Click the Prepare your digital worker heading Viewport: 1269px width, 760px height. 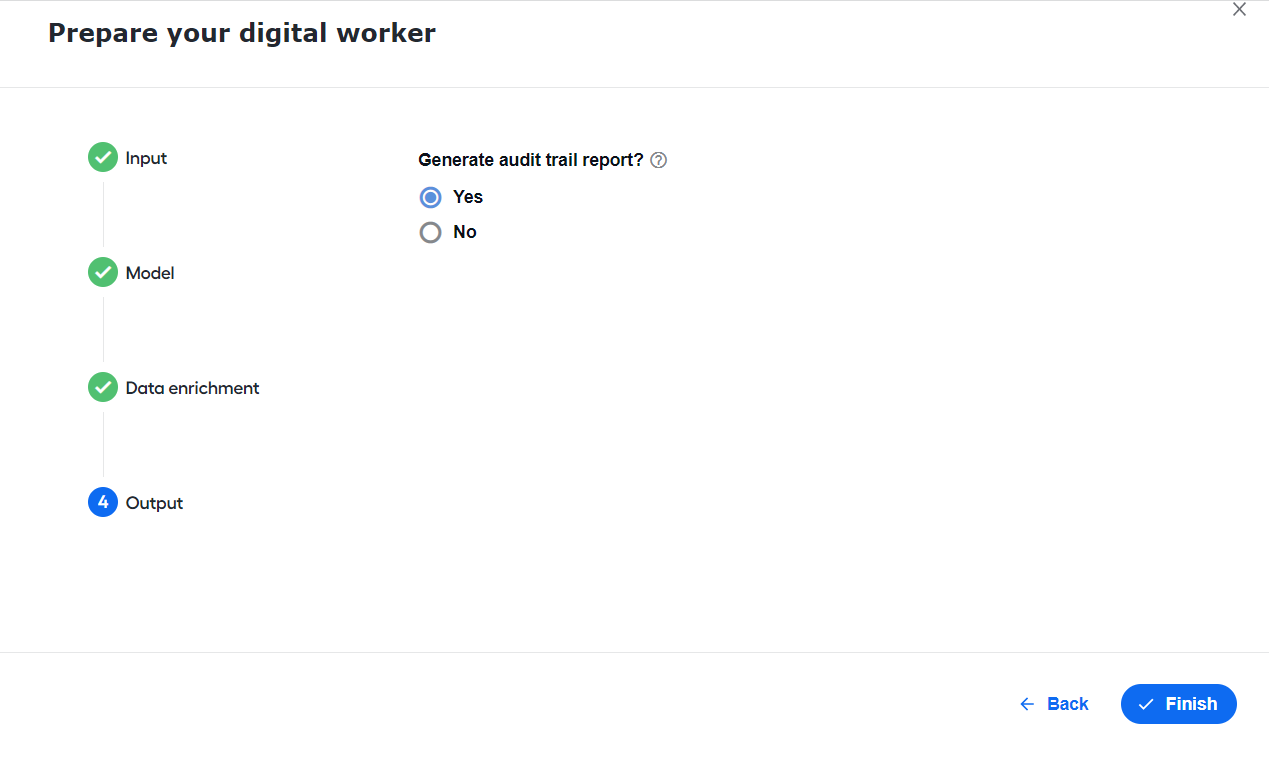[x=242, y=33]
